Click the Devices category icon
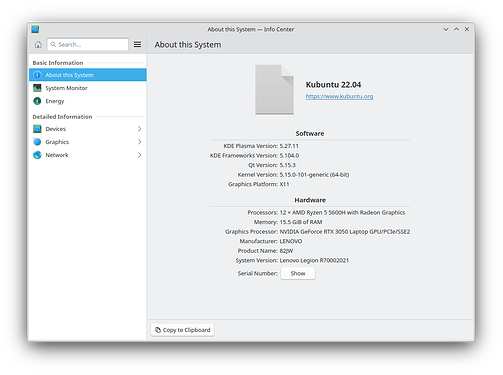Screen dimensions: 503x375 click(x=37, y=129)
